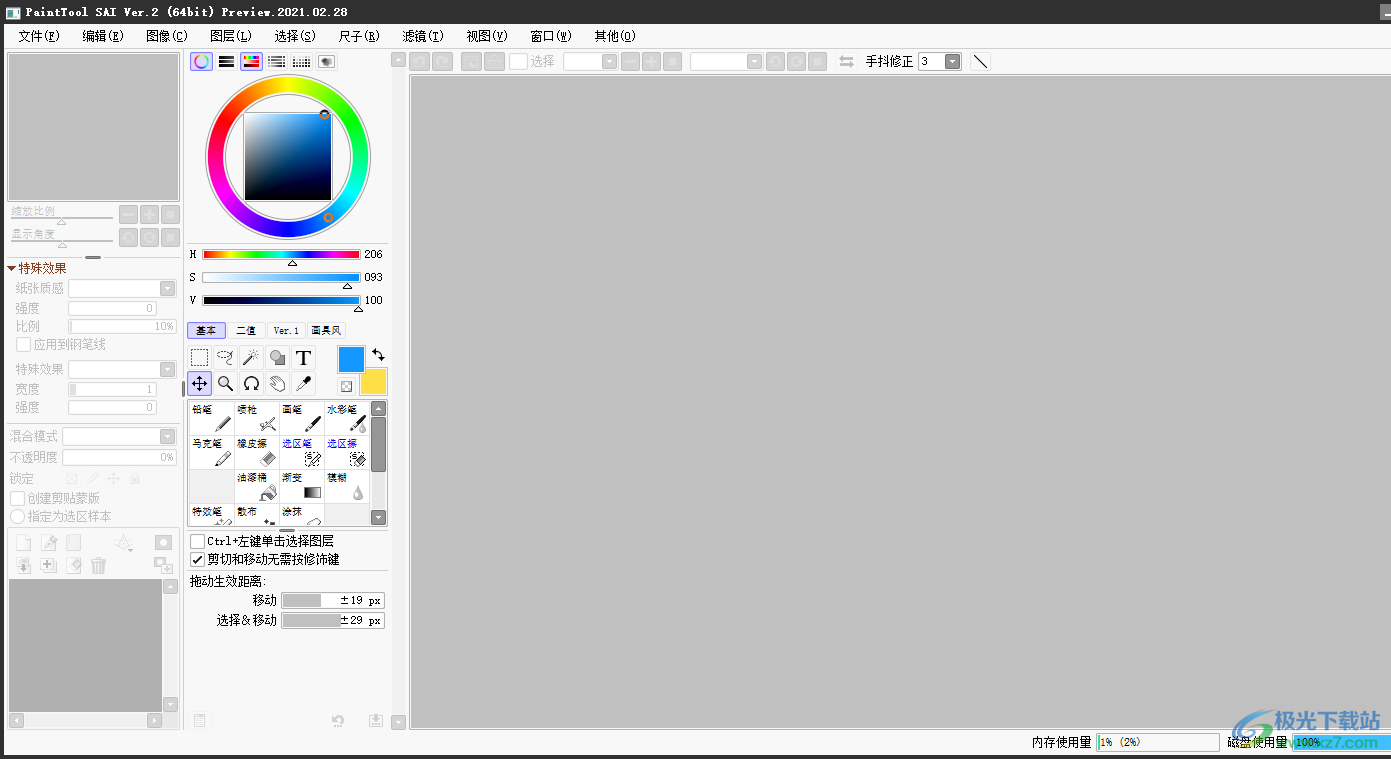Click the transparent color icon
The height and width of the screenshot is (759, 1391).
point(346,386)
